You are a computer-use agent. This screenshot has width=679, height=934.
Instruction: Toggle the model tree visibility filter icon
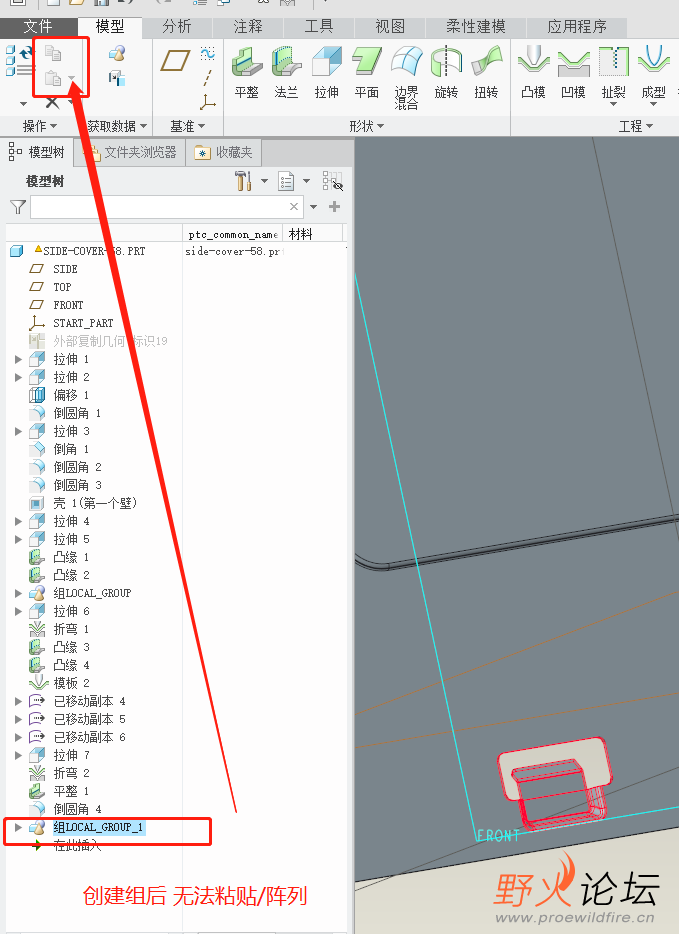coord(332,181)
